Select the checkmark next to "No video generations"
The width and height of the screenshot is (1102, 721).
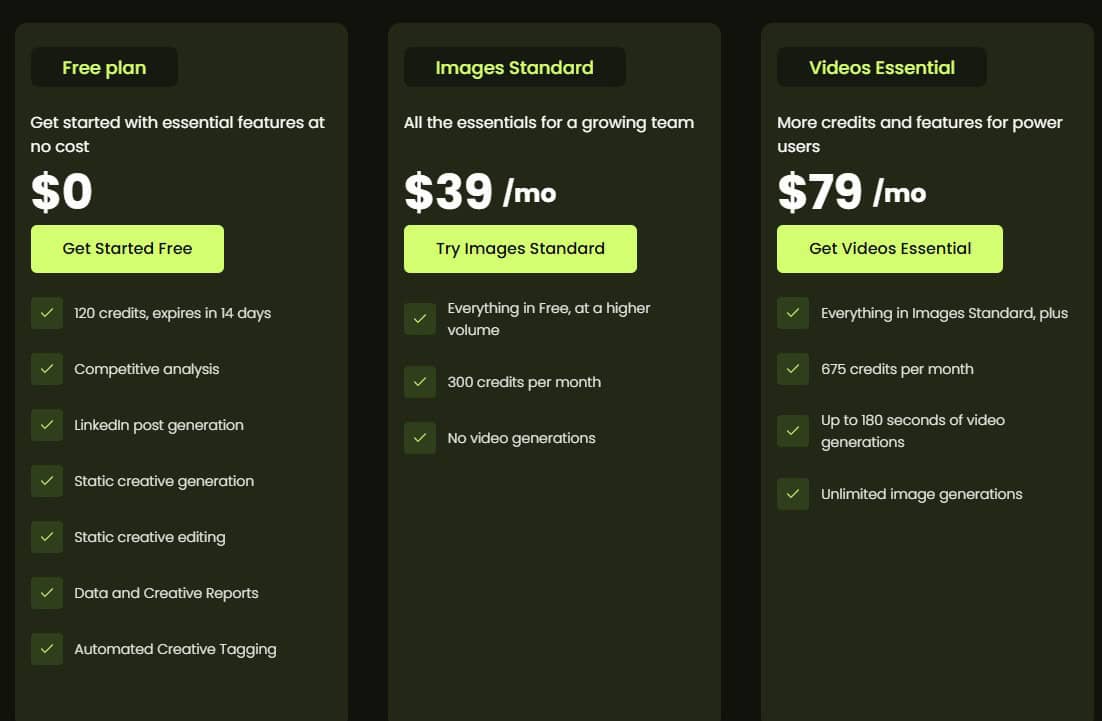[420, 438]
